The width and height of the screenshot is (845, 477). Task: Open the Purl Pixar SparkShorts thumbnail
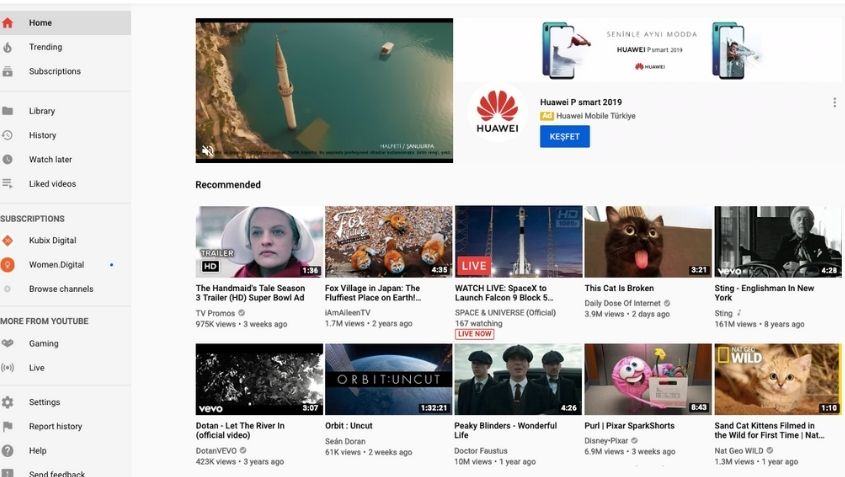(x=648, y=379)
